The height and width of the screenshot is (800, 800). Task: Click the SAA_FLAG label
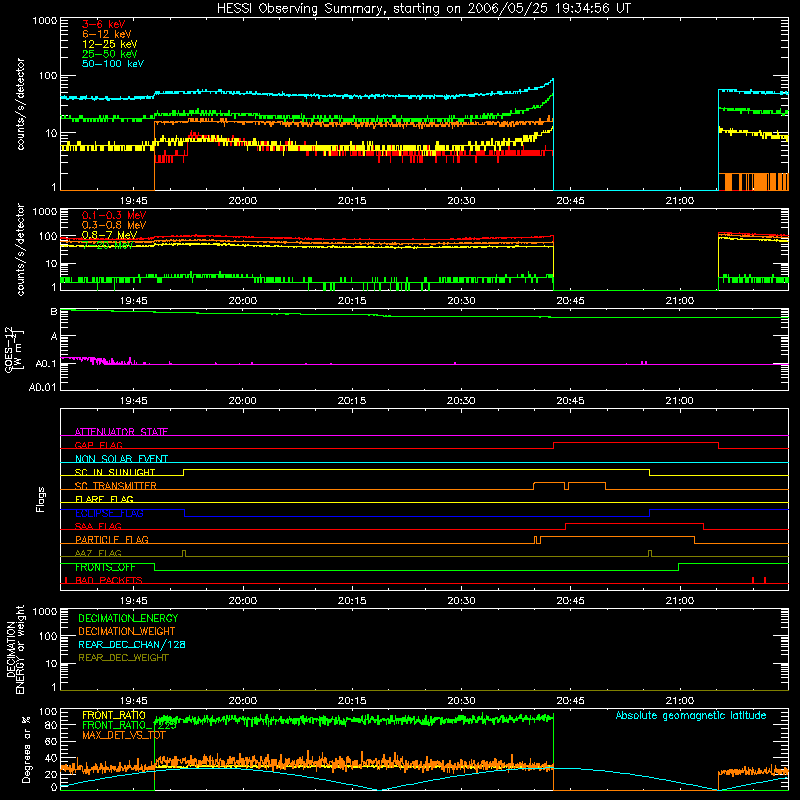click(98, 526)
